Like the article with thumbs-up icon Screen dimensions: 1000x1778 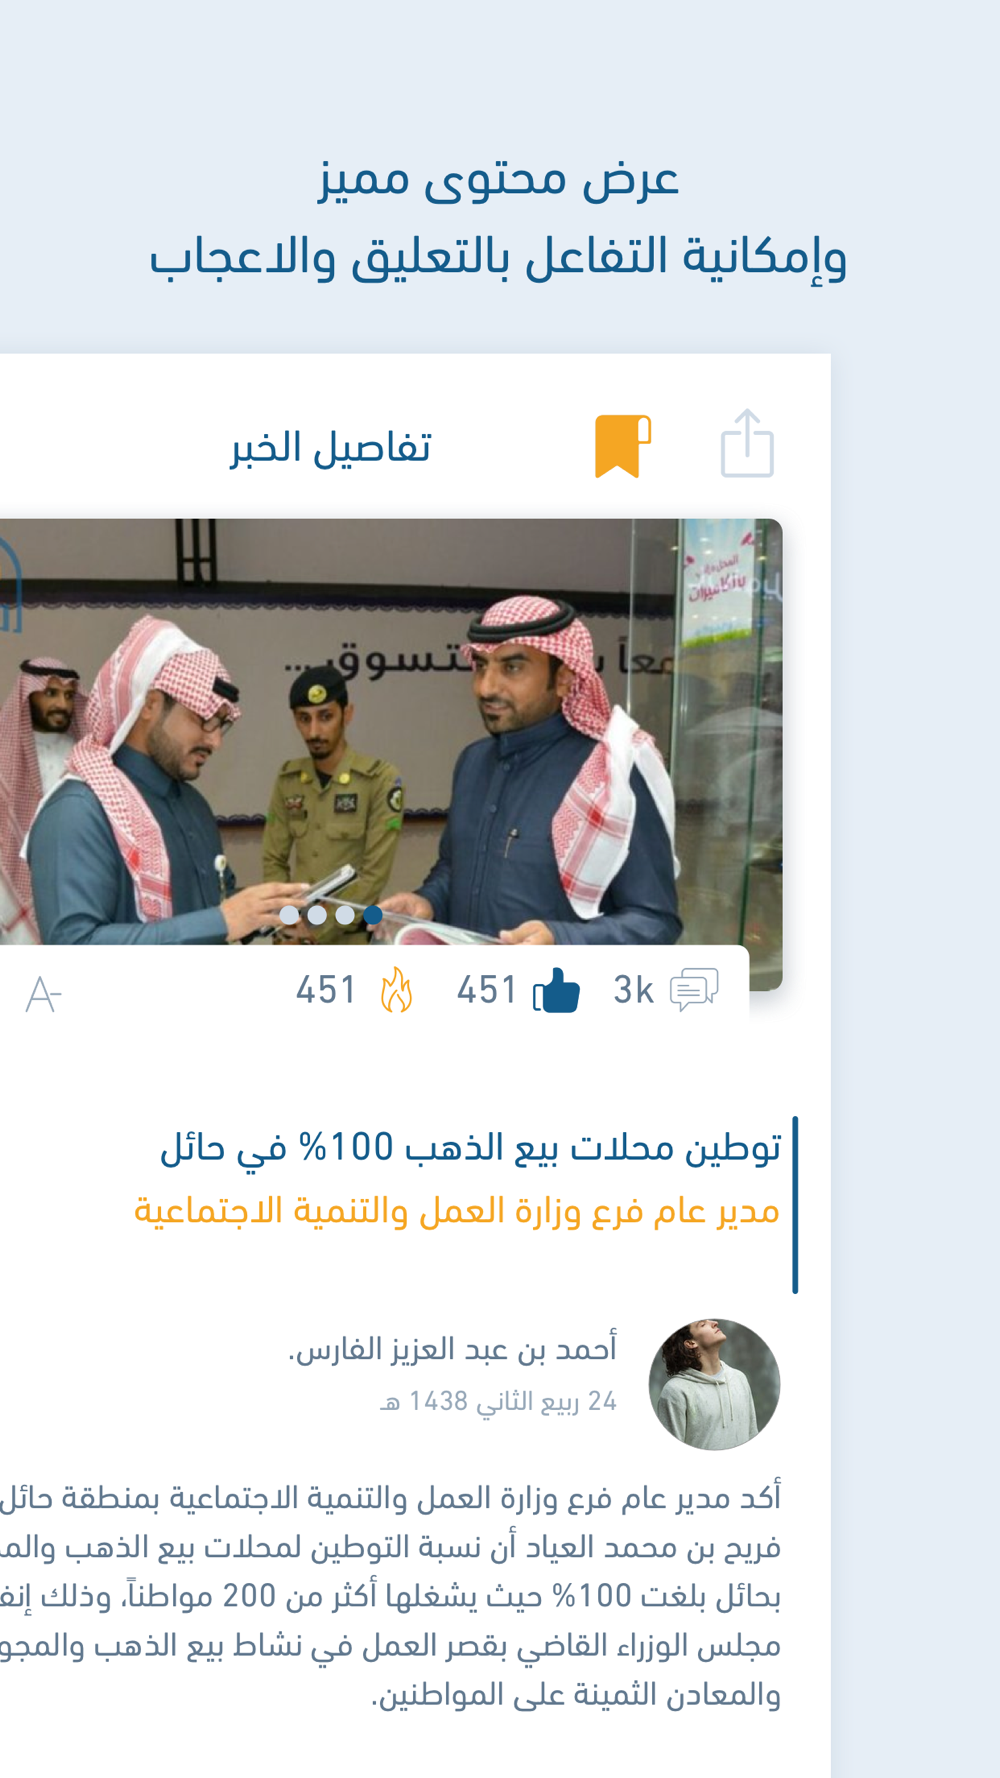[556, 991]
